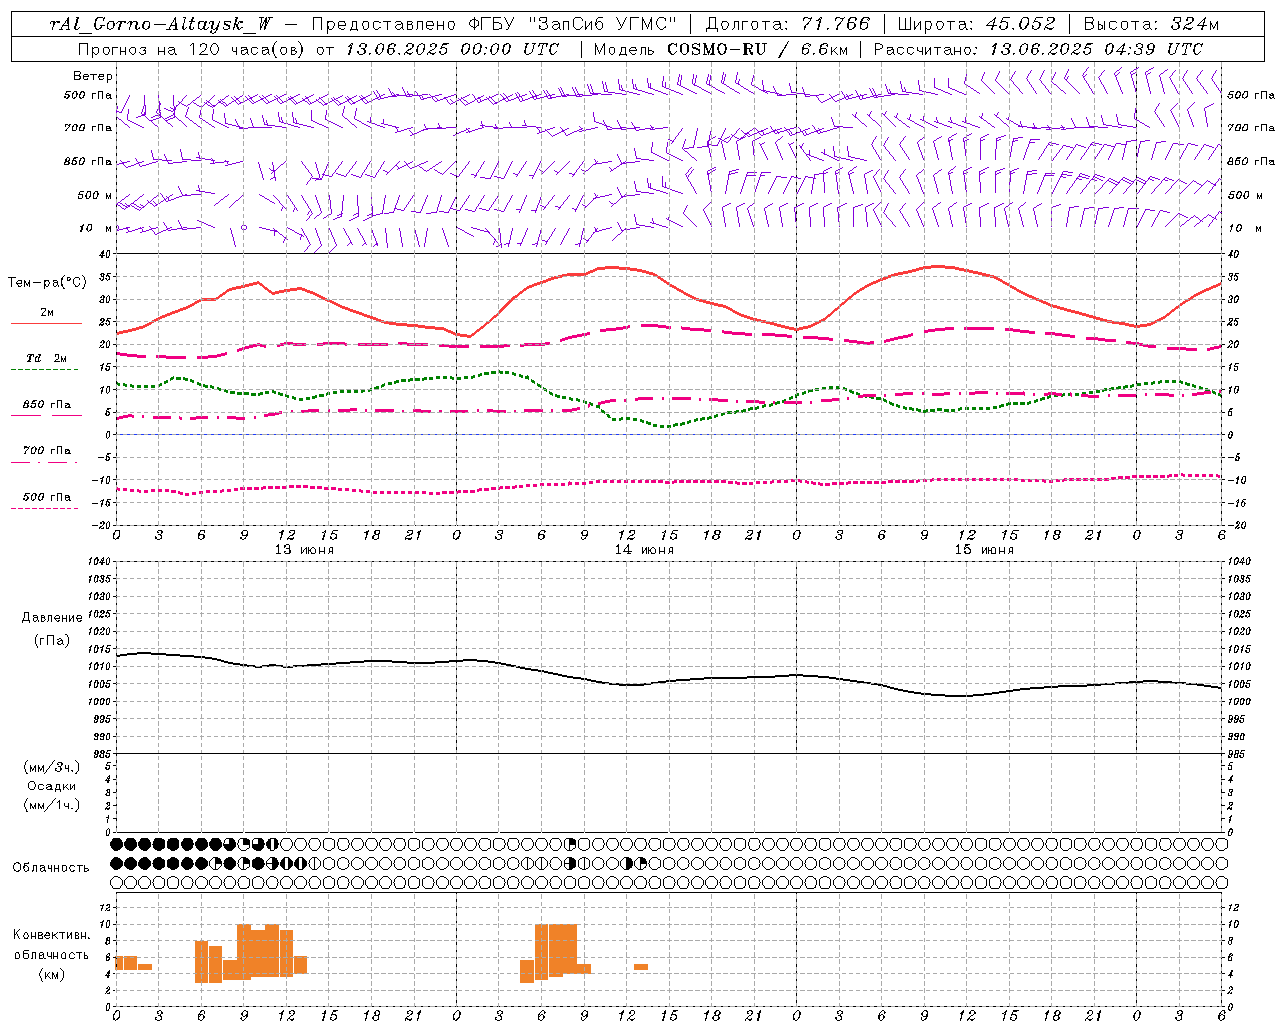Click the 2м temperature legend entry
Screen dimensions: 1280x1024
47,313
